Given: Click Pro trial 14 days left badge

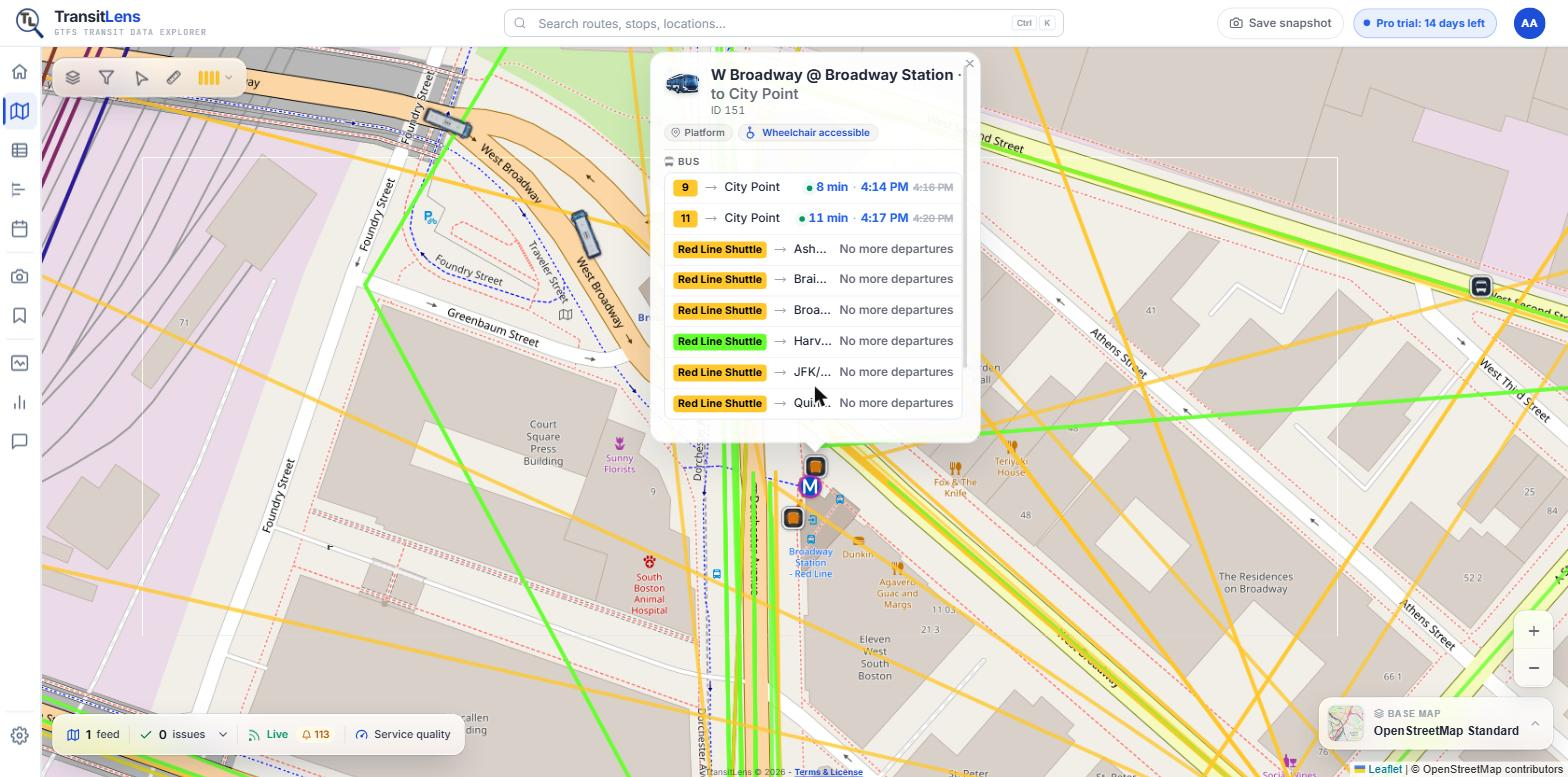Looking at the screenshot, I should click(x=1424, y=23).
